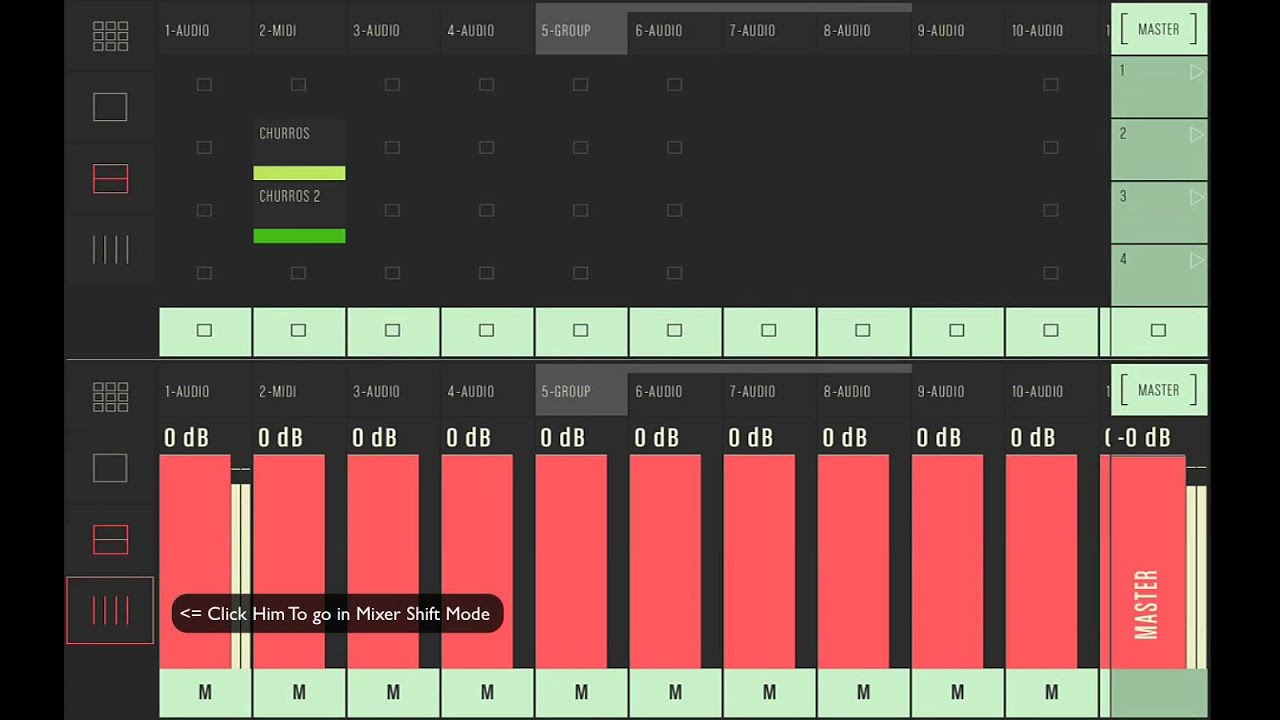The image size is (1280, 720).
Task: Select 3-AUDIO header in mixer panel
Action: pyautogui.click(x=393, y=392)
